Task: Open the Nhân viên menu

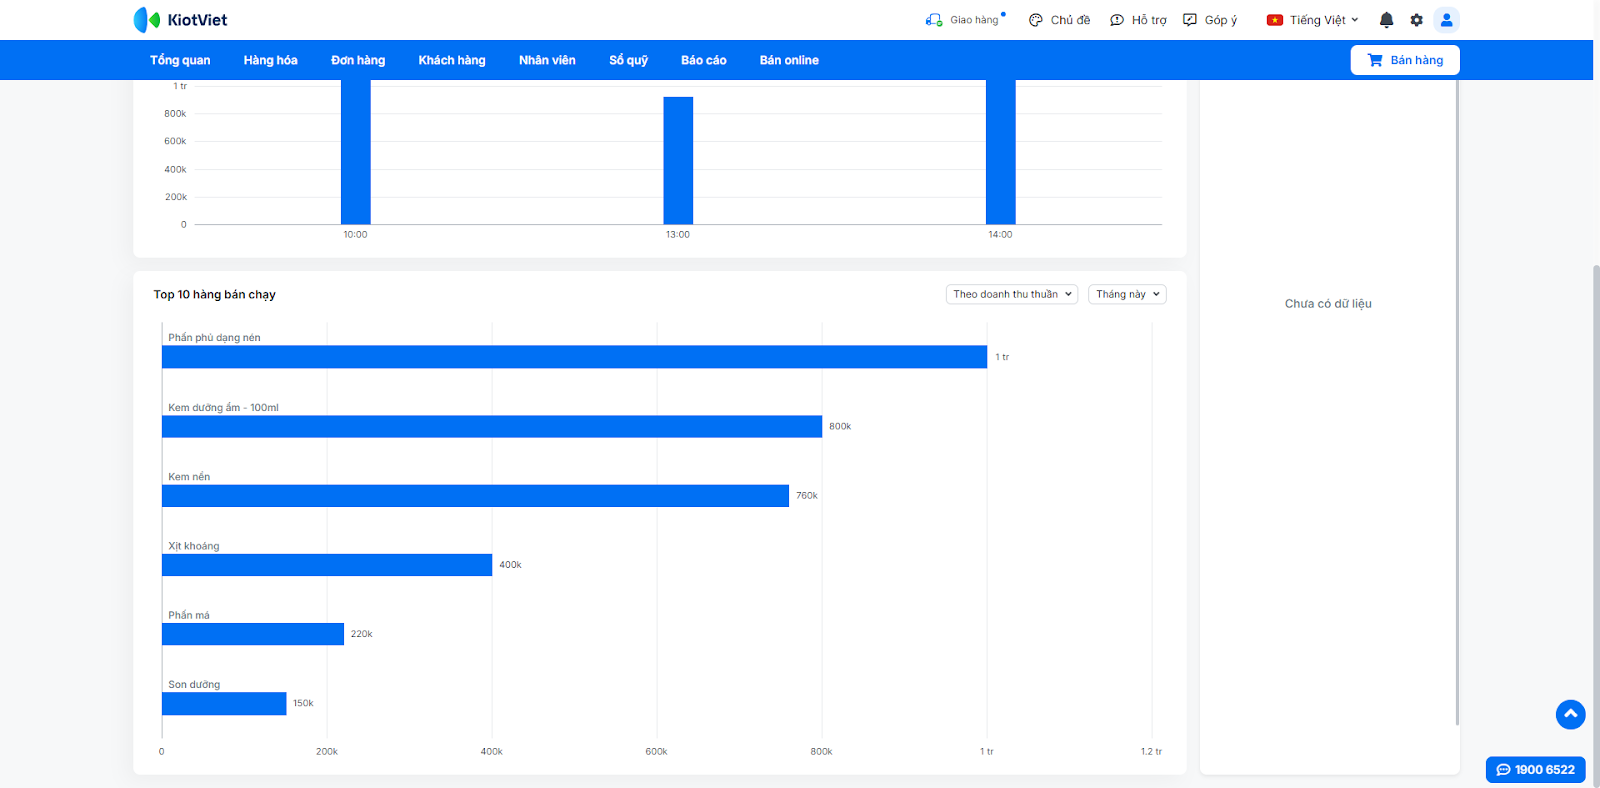Action: [547, 60]
